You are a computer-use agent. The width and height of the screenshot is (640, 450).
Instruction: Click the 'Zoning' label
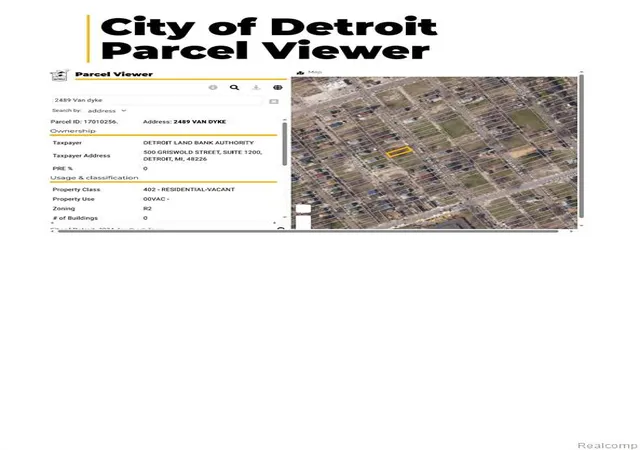64,208
